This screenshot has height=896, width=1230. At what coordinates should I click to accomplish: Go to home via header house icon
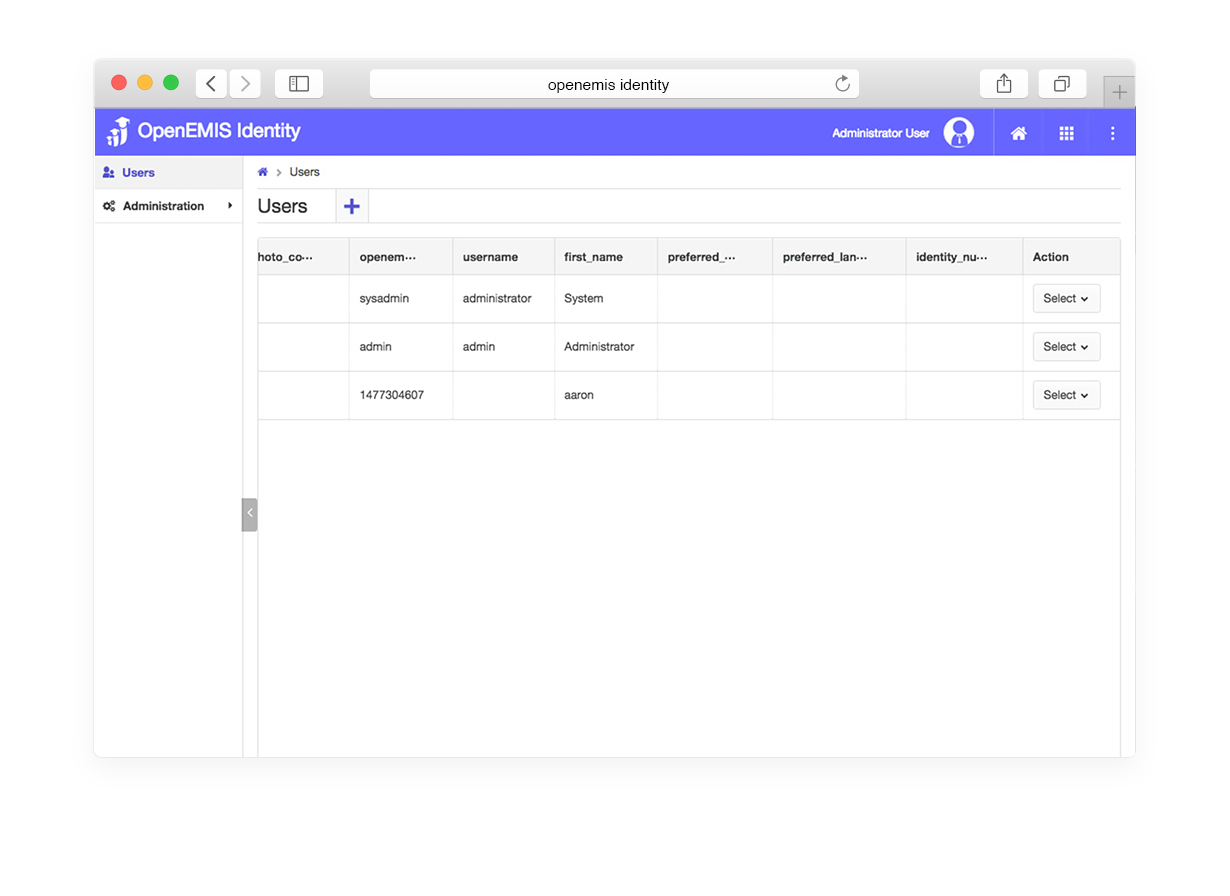tap(1018, 133)
